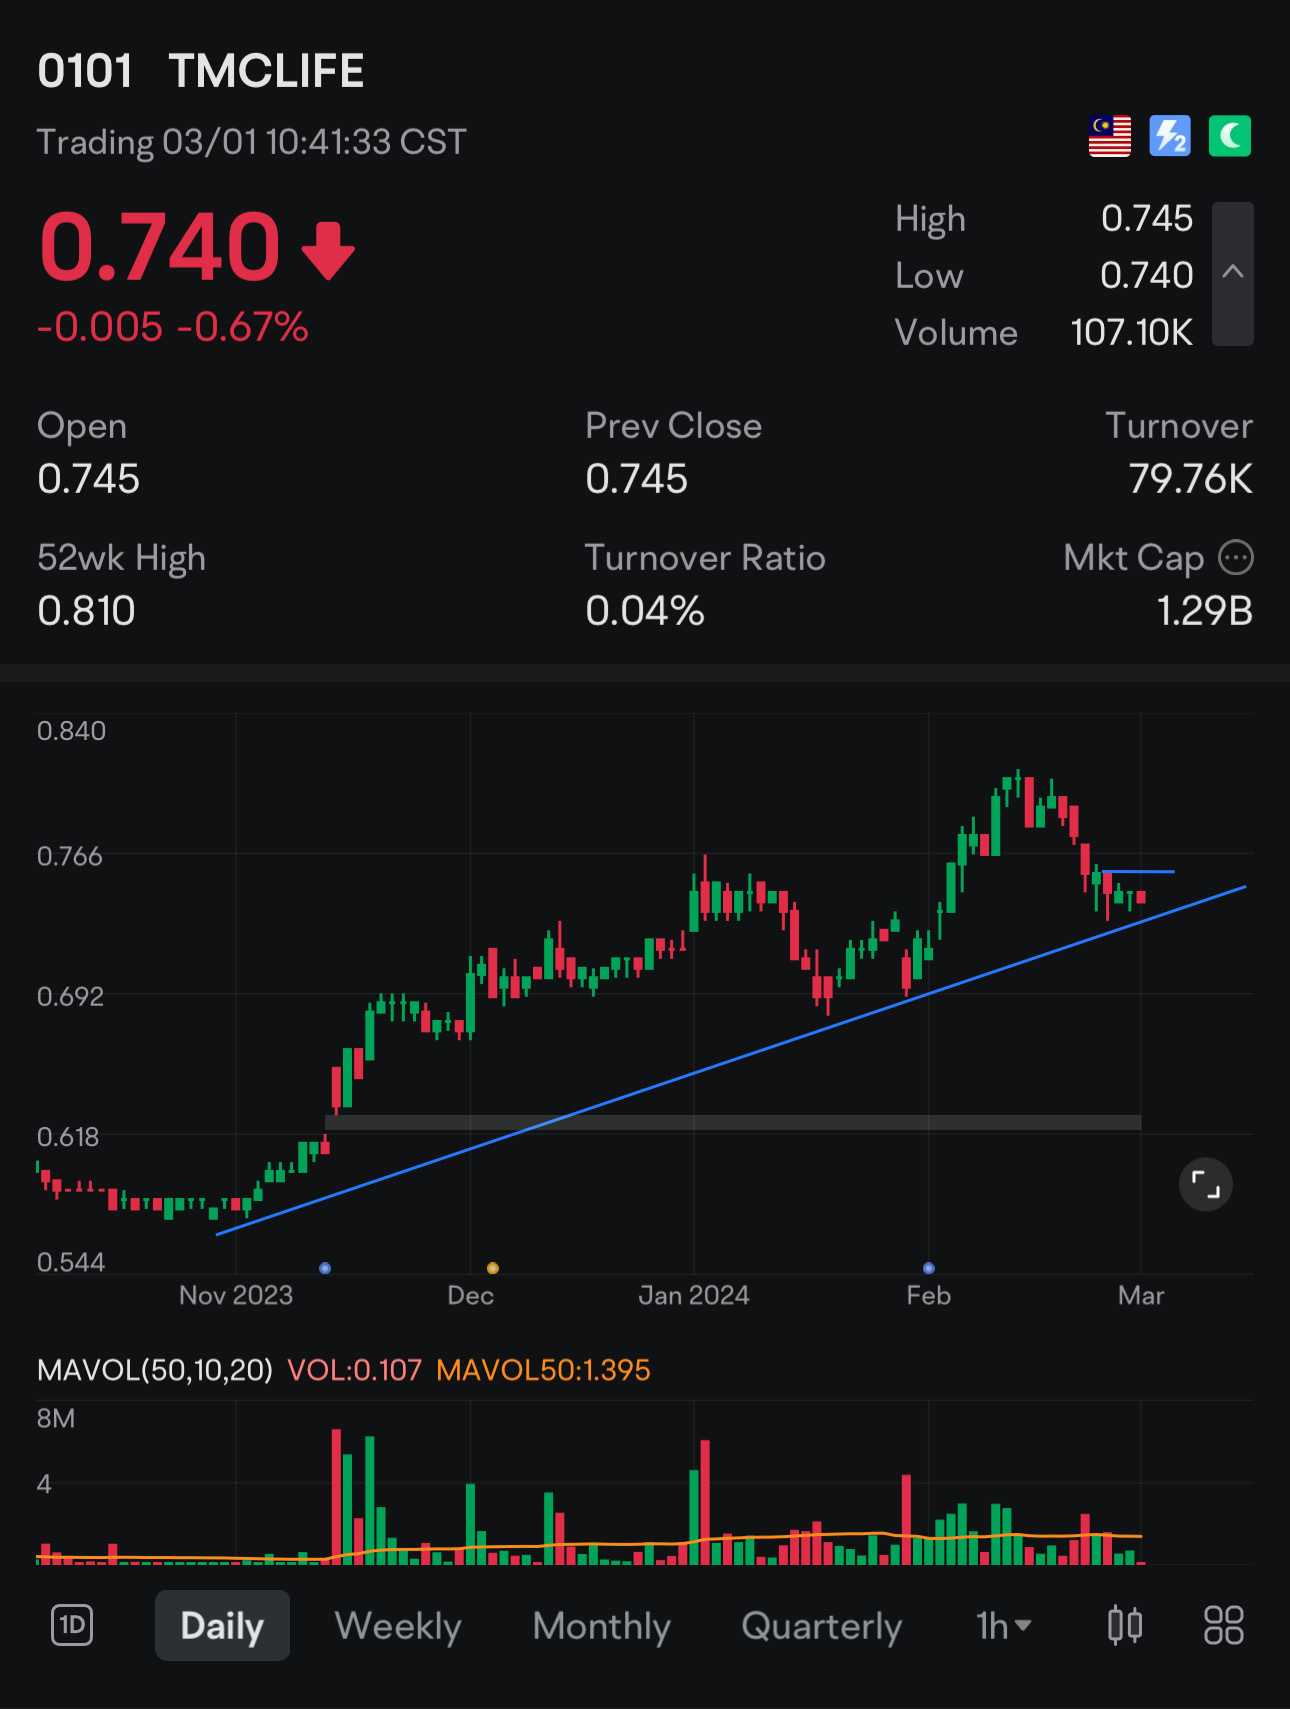Collapse the quote details with the up chevron
This screenshot has height=1709, width=1290.
coord(1233,273)
